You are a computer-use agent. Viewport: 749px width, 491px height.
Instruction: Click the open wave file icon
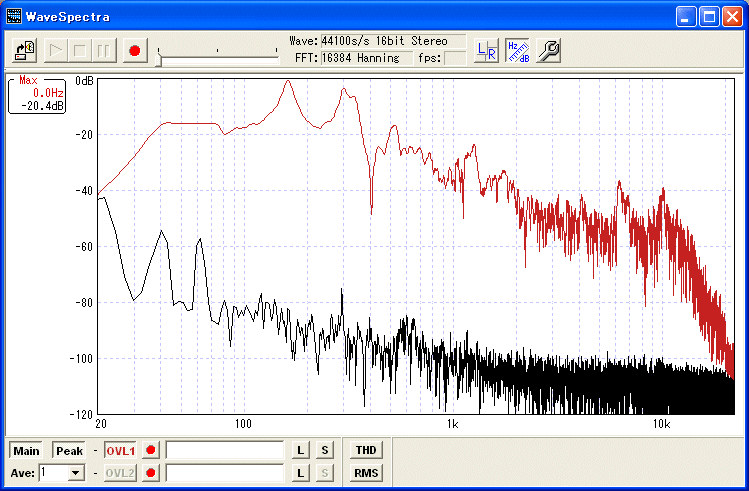27,50
